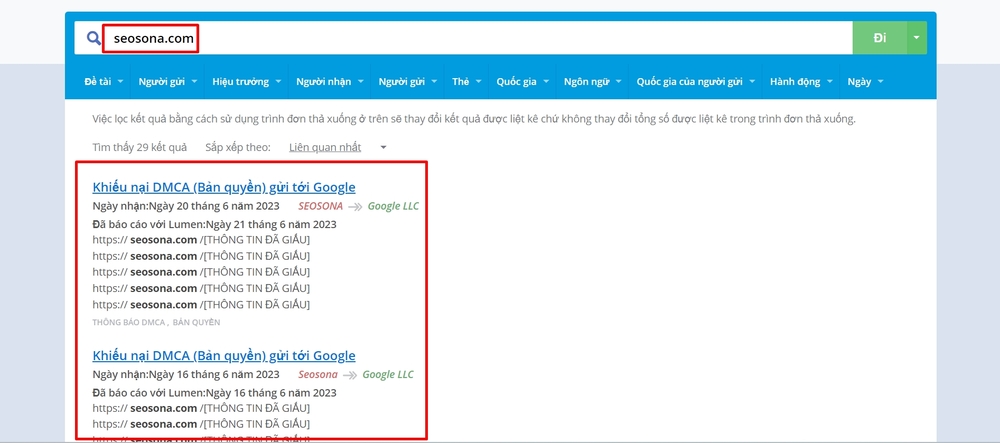1000x443 pixels.
Task: Open first Khiếu nại DMCA result (20 tháng 6)
Action: (224, 187)
